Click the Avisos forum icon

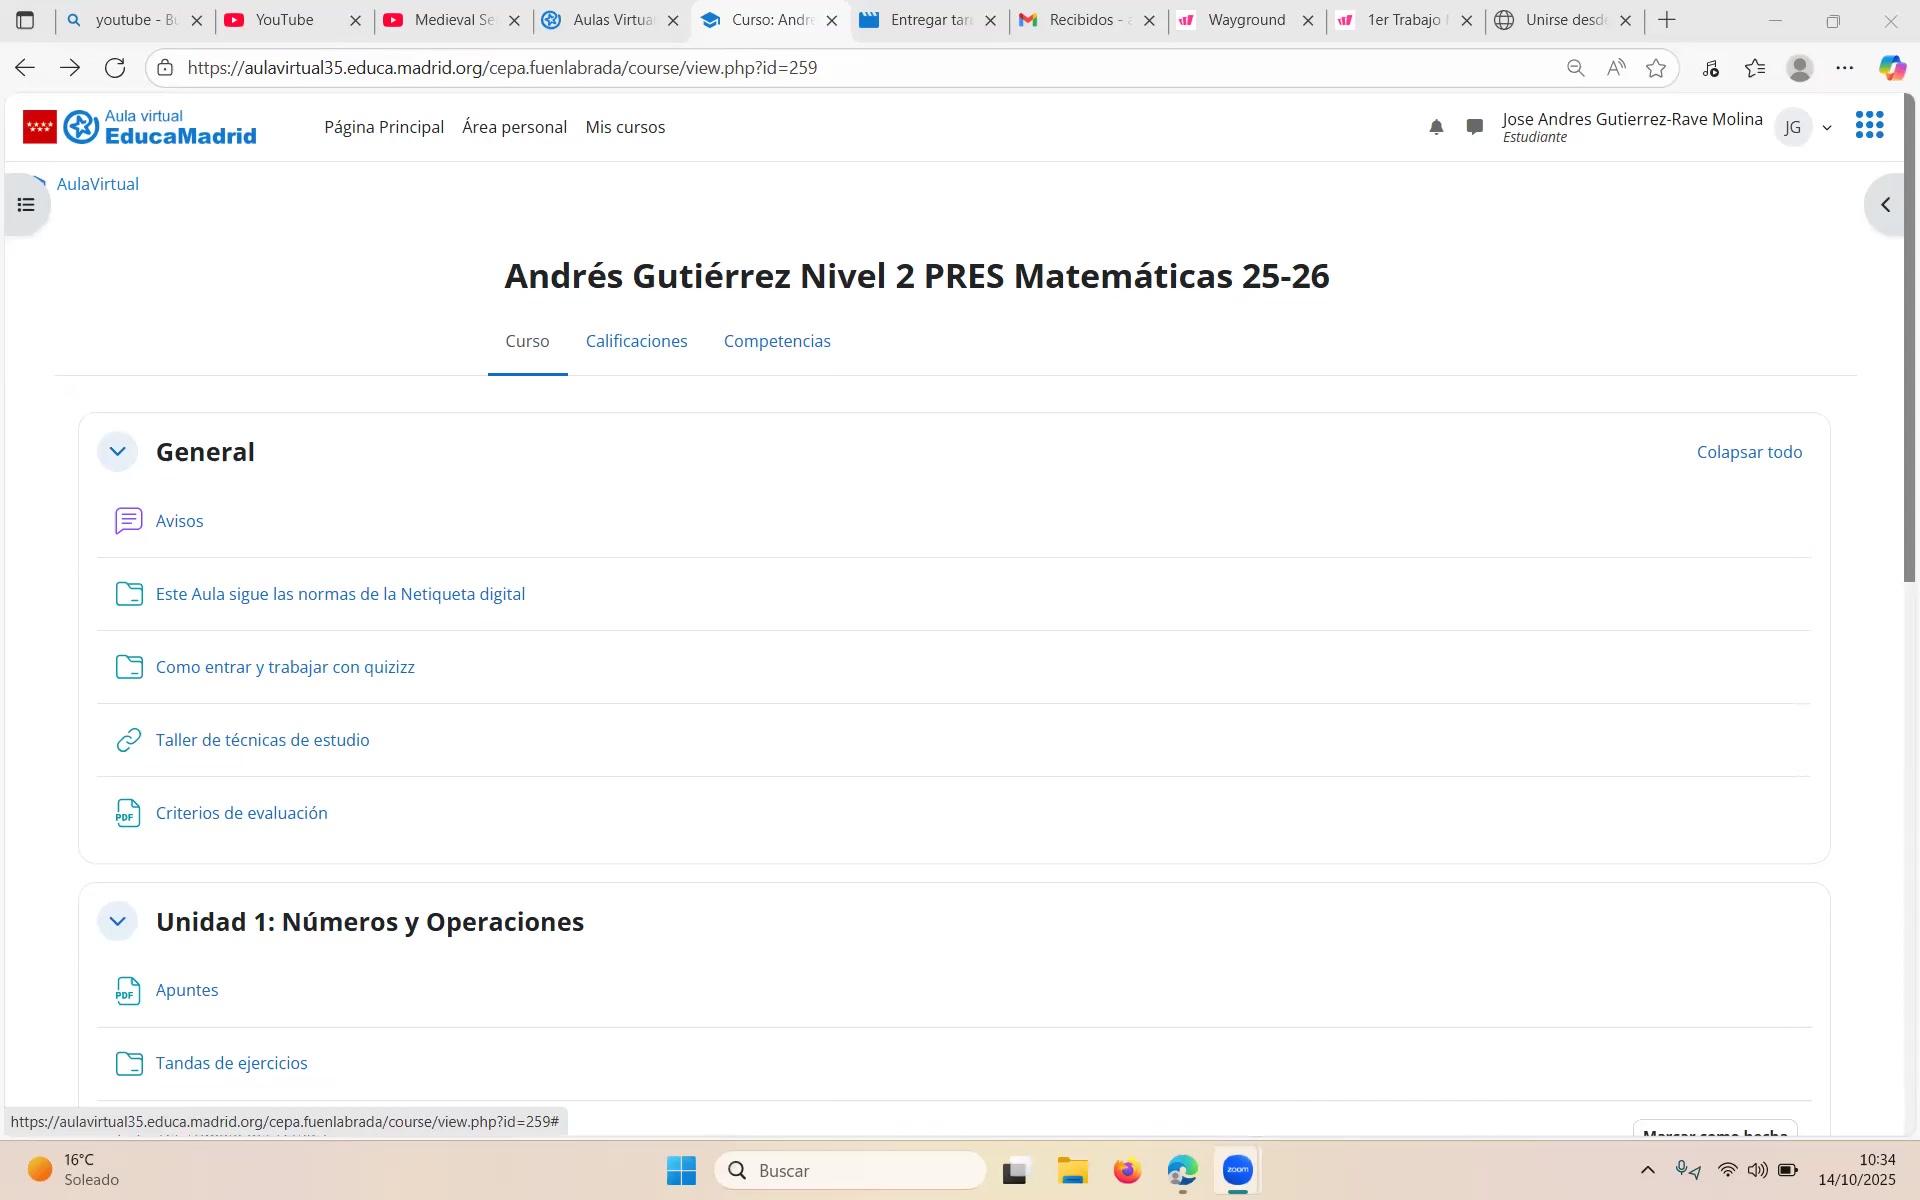pos(129,521)
